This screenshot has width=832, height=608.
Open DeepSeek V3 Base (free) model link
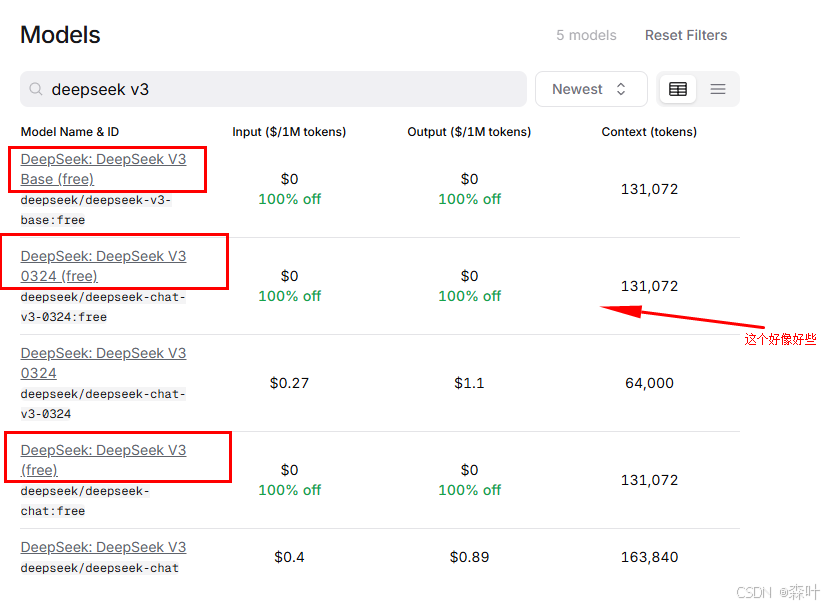click(x=103, y=169)
